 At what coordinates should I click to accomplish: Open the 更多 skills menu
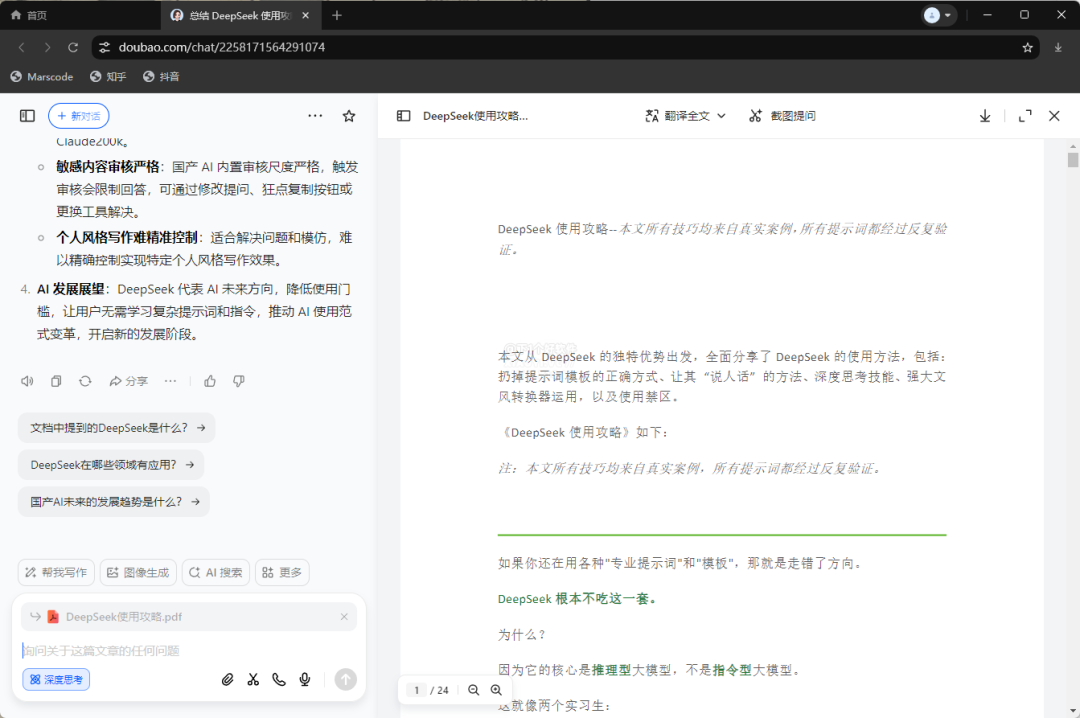click(282, 573)
